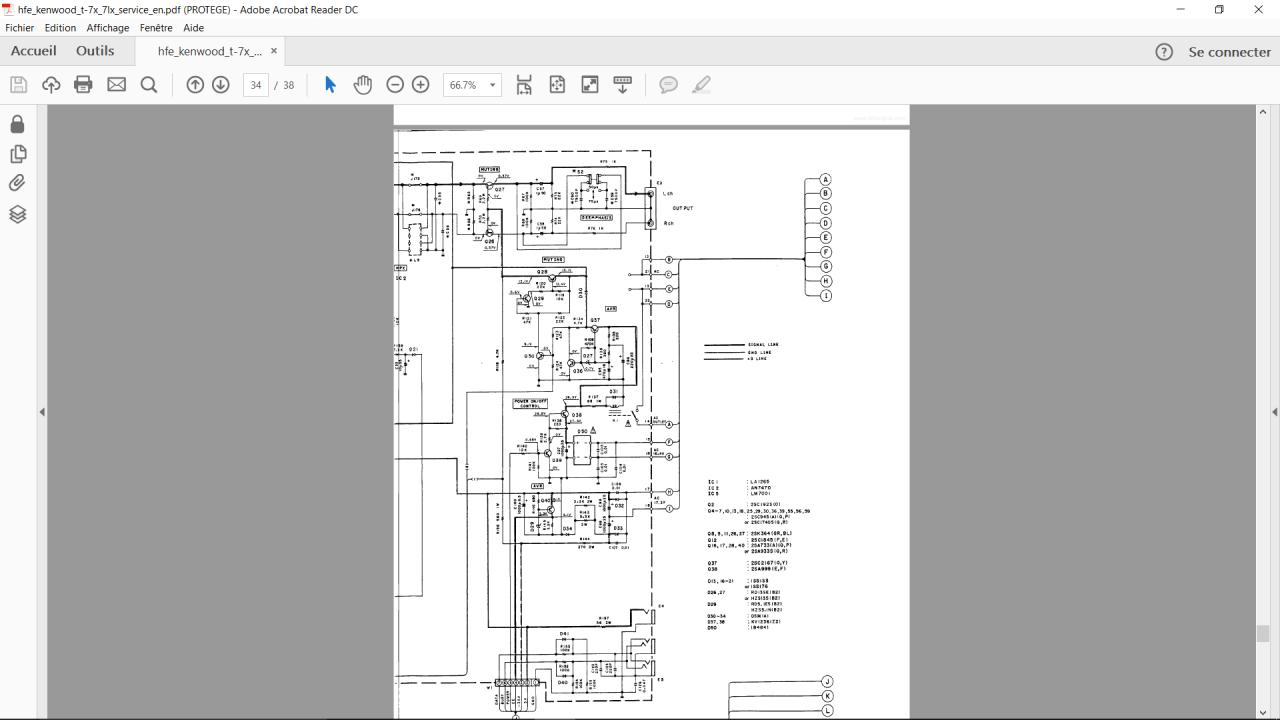Go to next page arrow
Screen dimensions: 1280x720
click(221, 85)
